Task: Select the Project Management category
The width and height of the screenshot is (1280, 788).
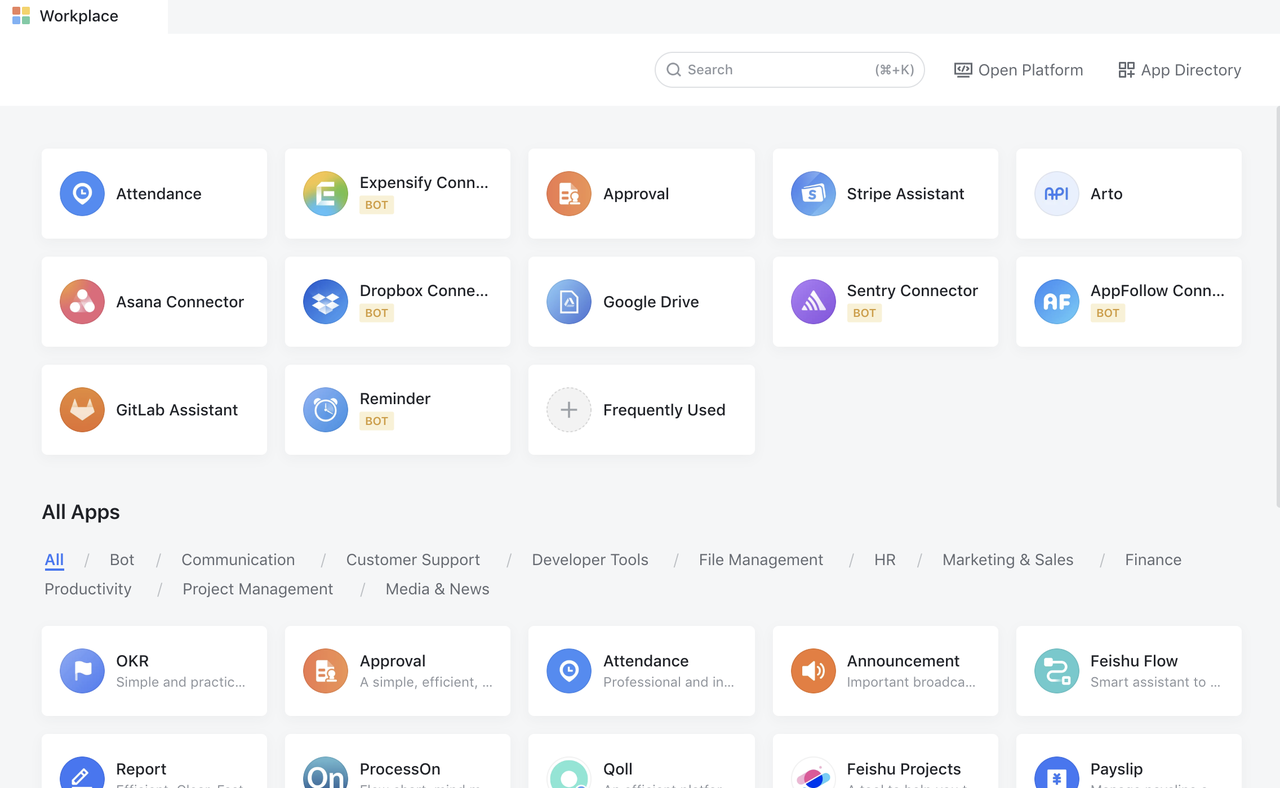Action: [x=258, y=589]
